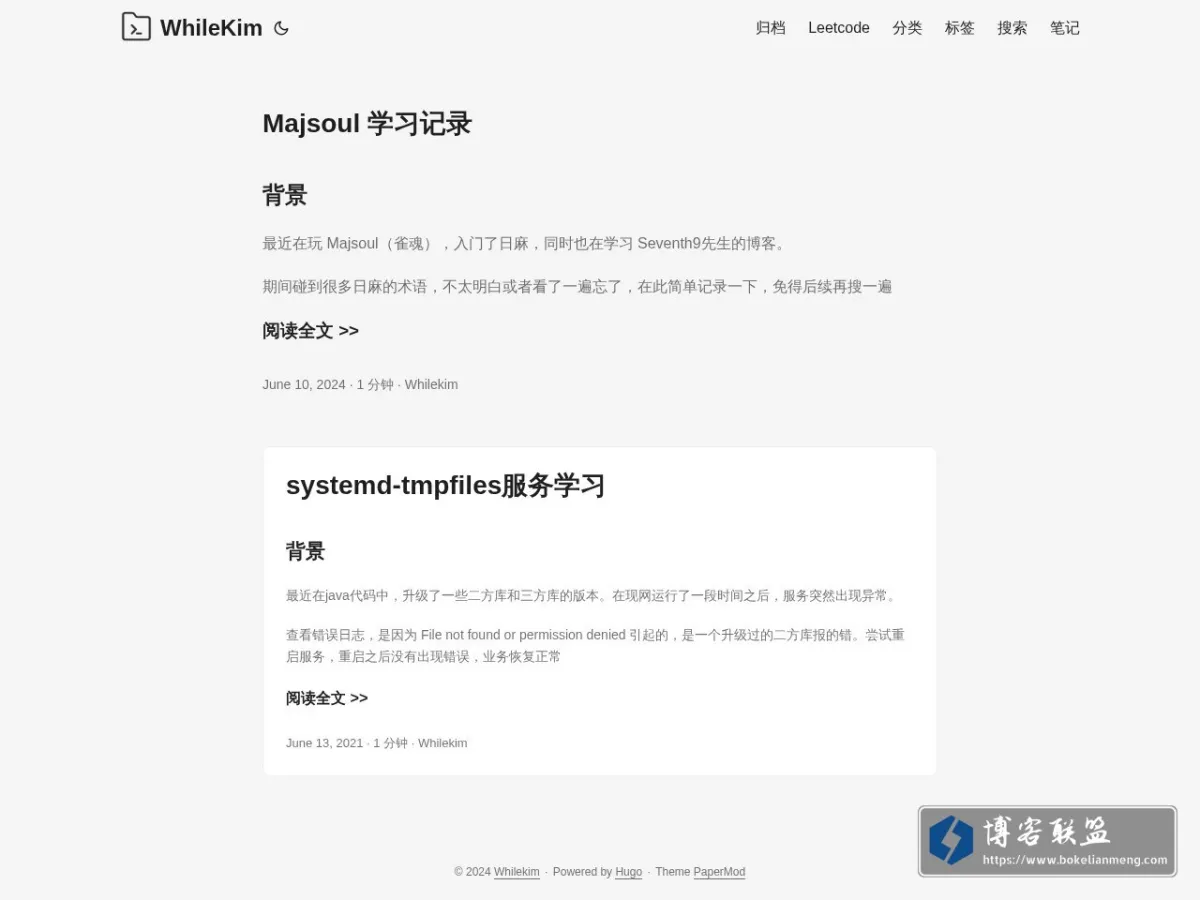Click the 背景 heading in the systemd-tmpfiles card
Image resolution: width=1200 pixels, height=900 pixels.
(305, 551)
